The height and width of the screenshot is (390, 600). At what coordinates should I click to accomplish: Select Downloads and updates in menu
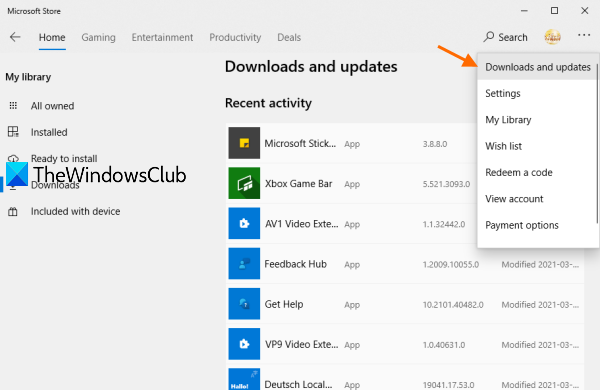pos(538,67)
